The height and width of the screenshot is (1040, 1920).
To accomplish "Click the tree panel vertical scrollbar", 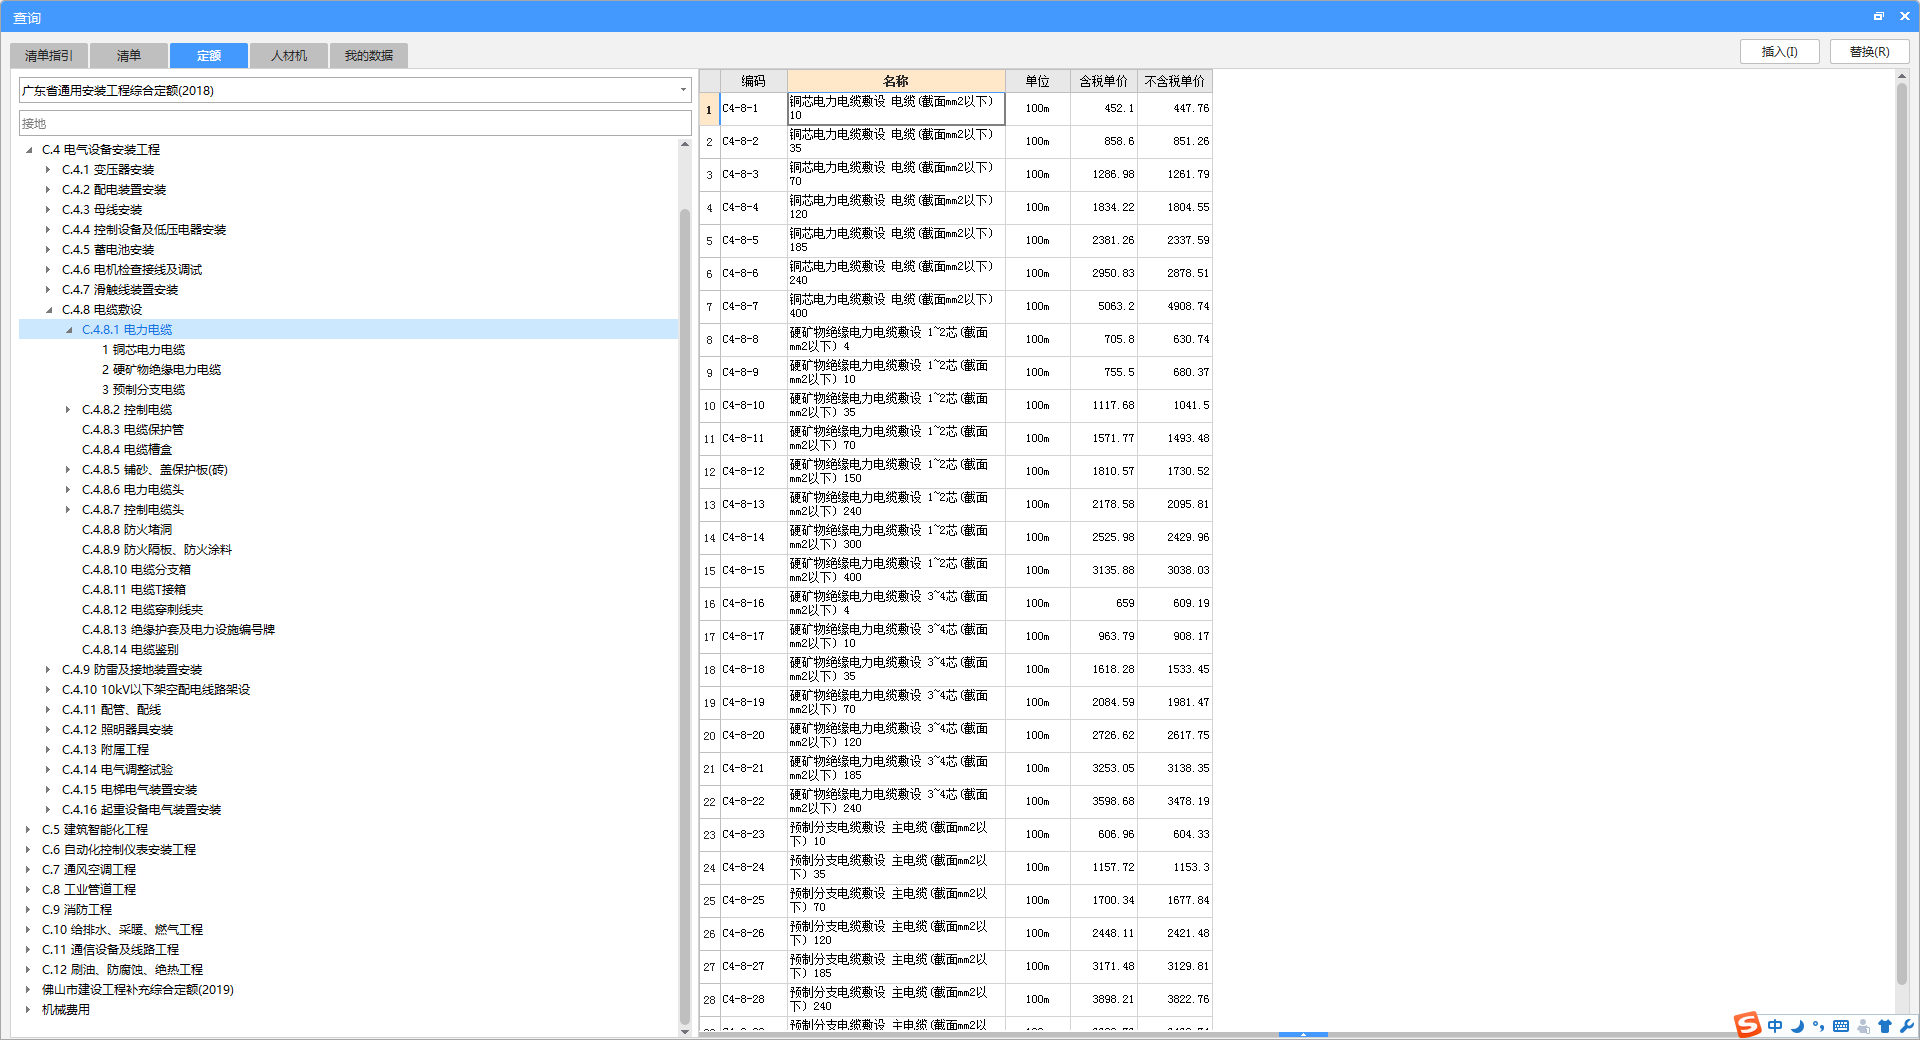I will click(685, 616).
